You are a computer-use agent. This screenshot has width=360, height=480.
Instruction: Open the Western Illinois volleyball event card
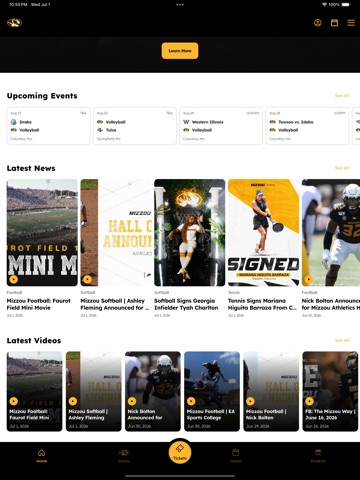(x=221, y=126)
